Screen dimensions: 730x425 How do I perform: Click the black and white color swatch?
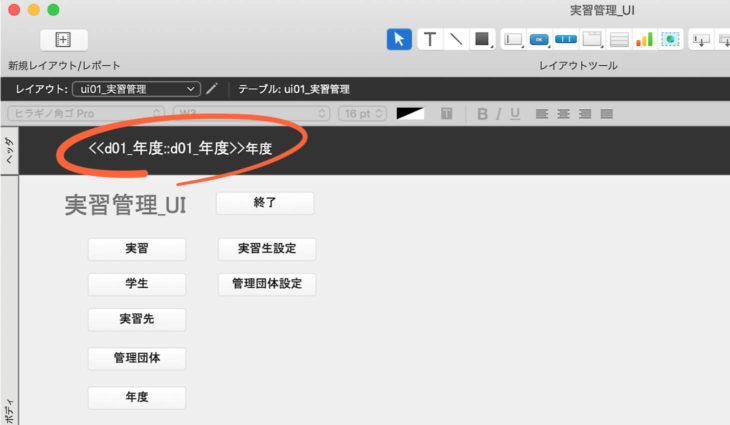tap(410, 114)
